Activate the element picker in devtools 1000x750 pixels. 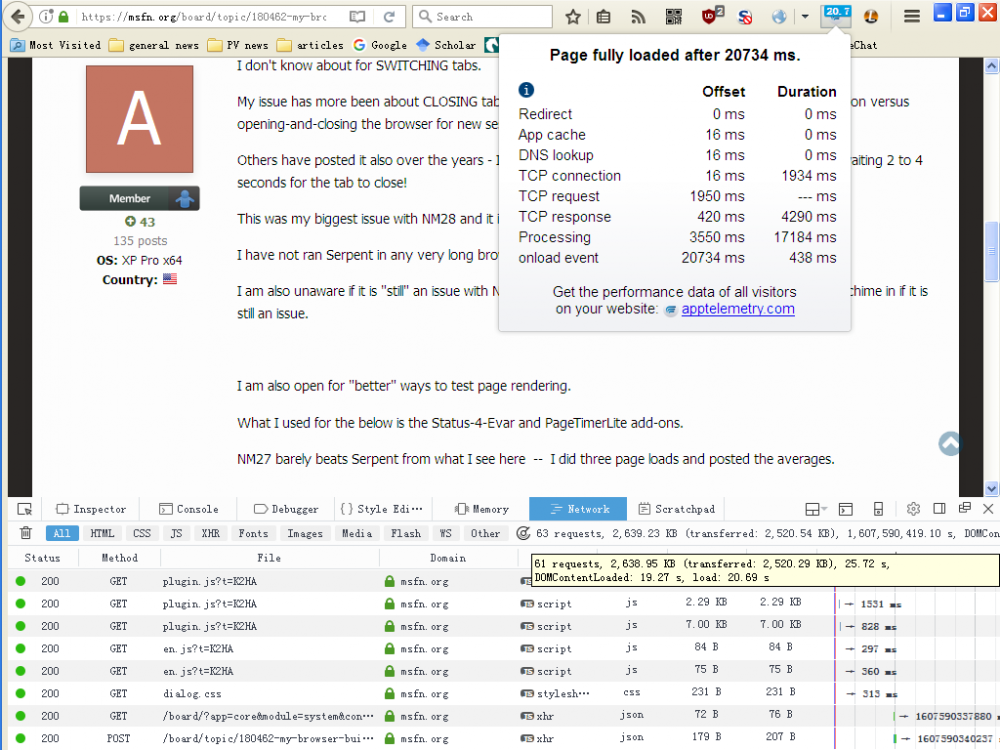25,509
